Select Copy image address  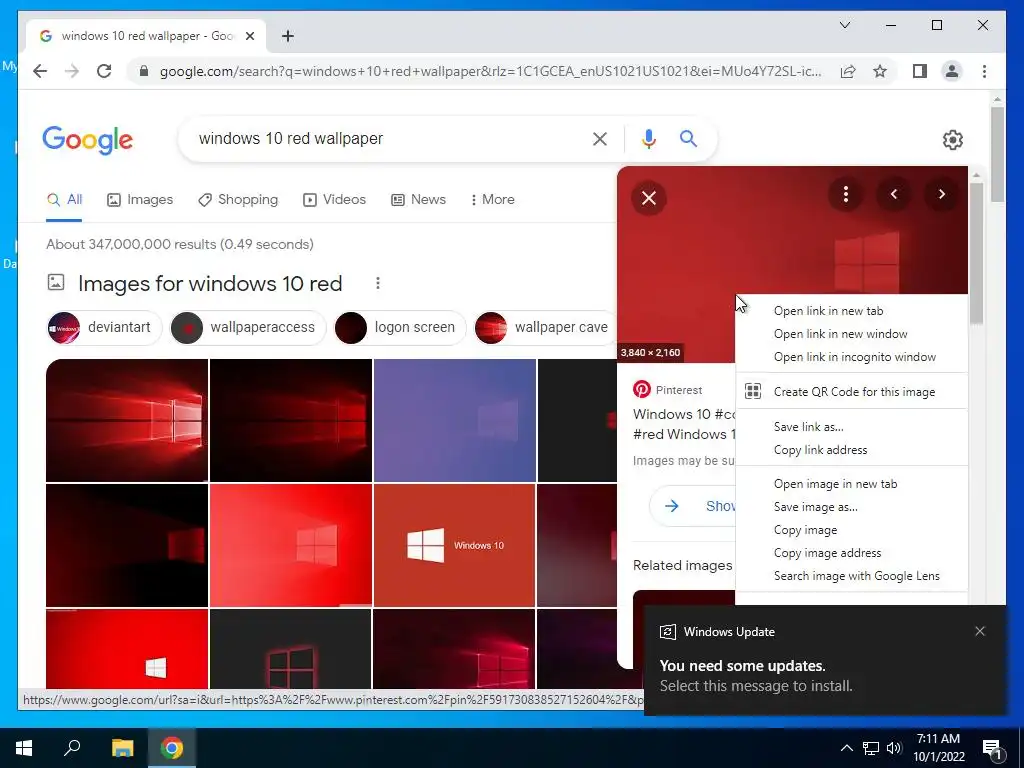click(852, 552)
